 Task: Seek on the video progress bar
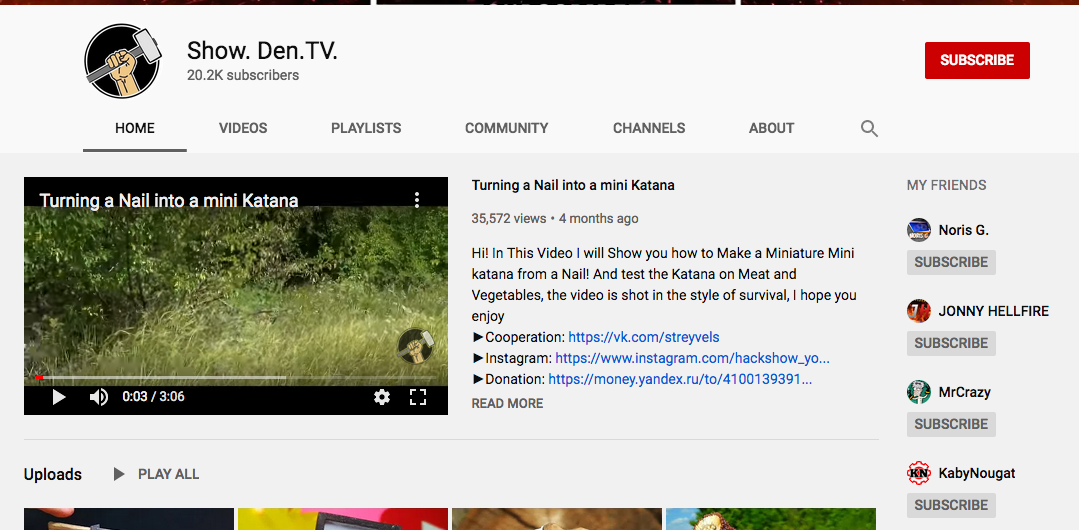point(236,377)
